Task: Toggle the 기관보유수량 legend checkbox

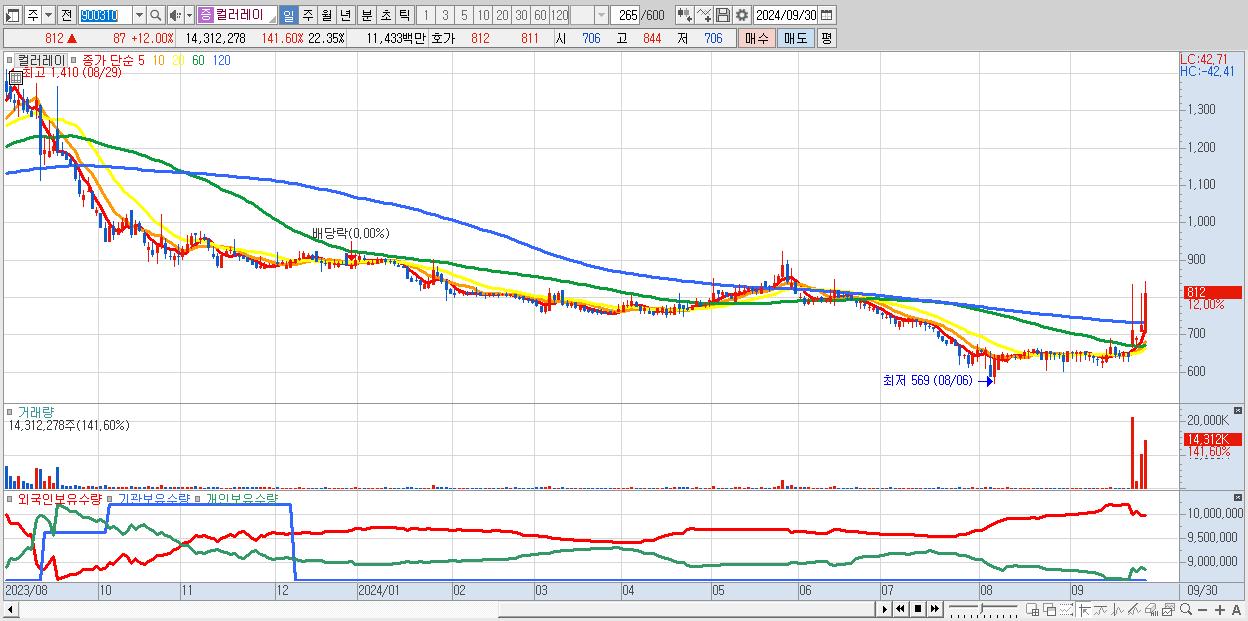Action: pyautogui.click(x=110, y=499)
